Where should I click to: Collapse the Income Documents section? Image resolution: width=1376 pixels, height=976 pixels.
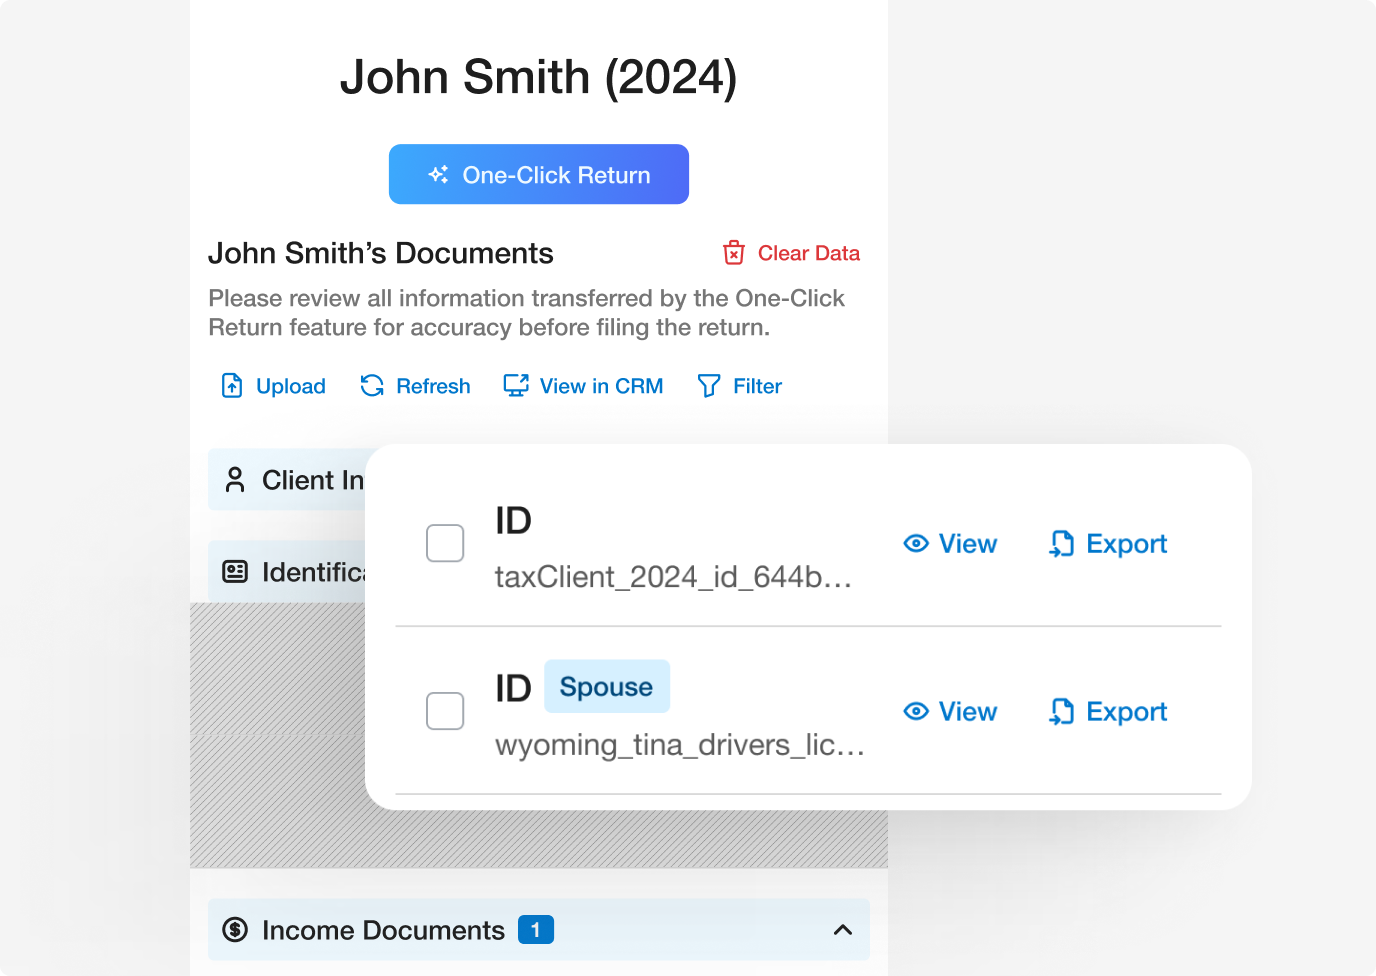point(843,930)
